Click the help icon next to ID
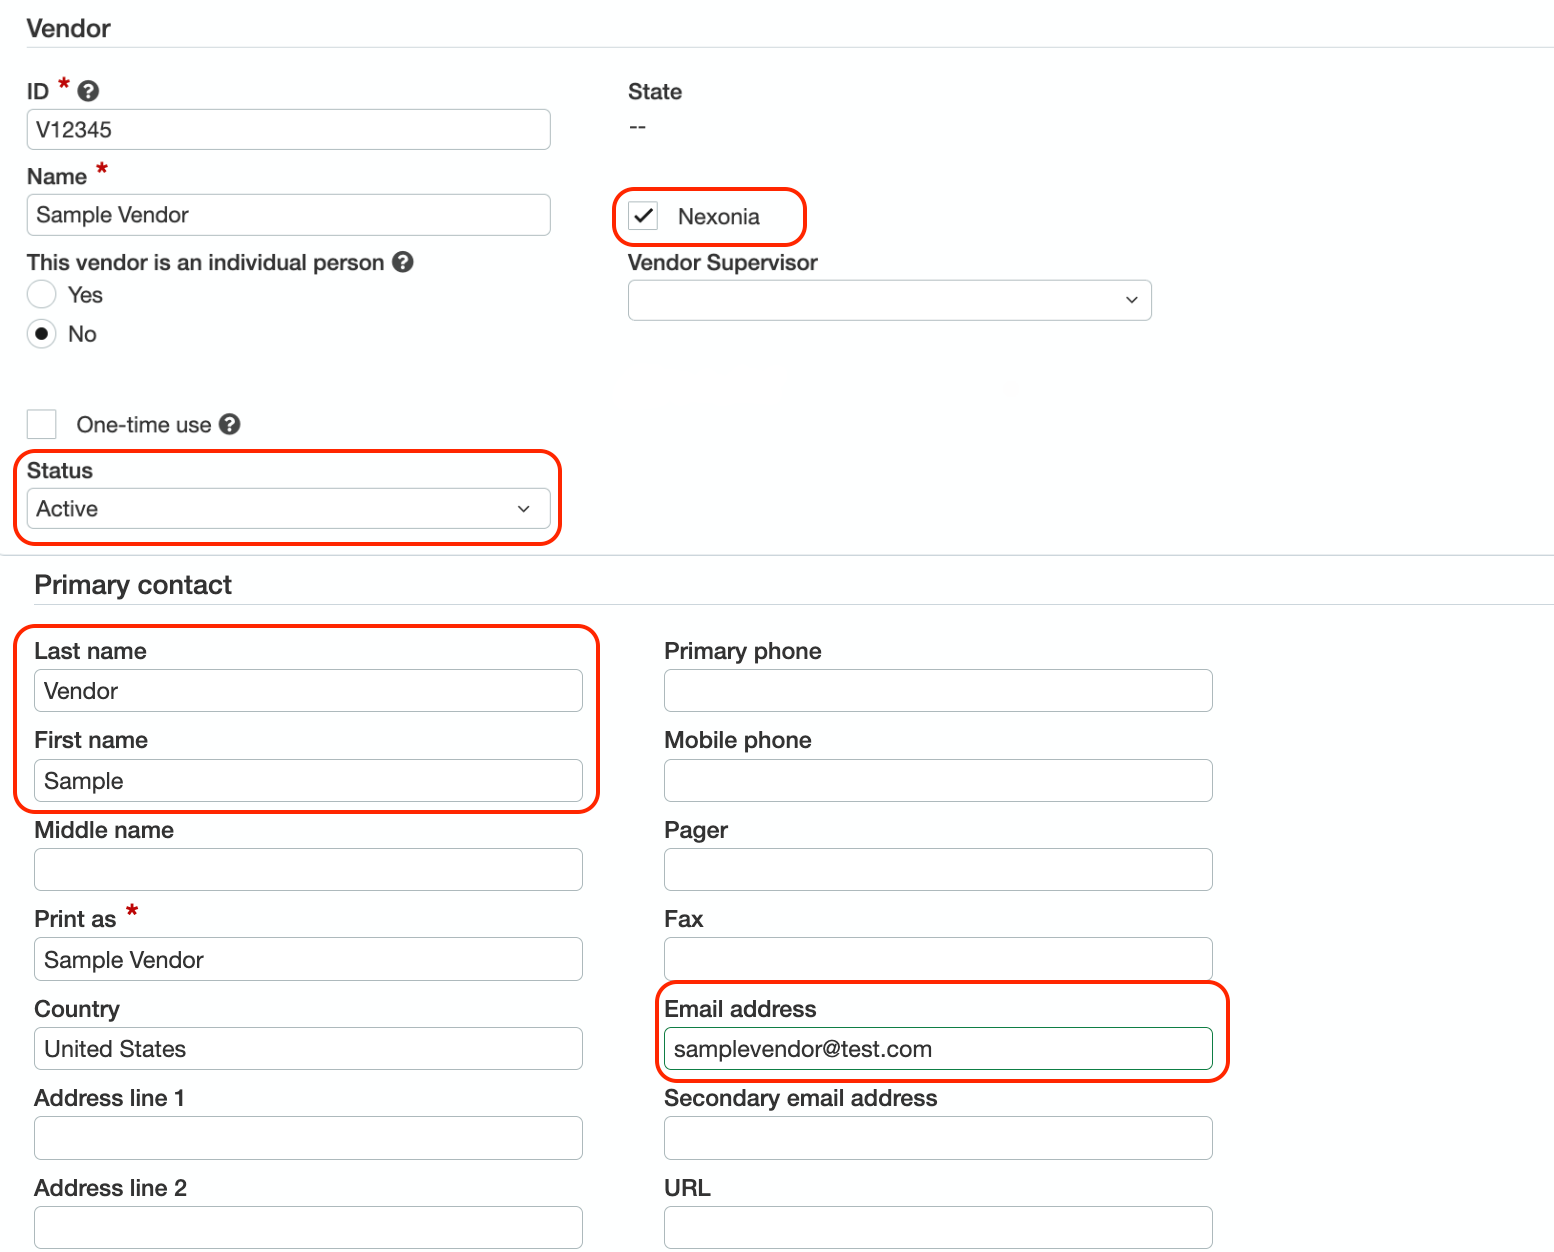 tap(88, 91)
